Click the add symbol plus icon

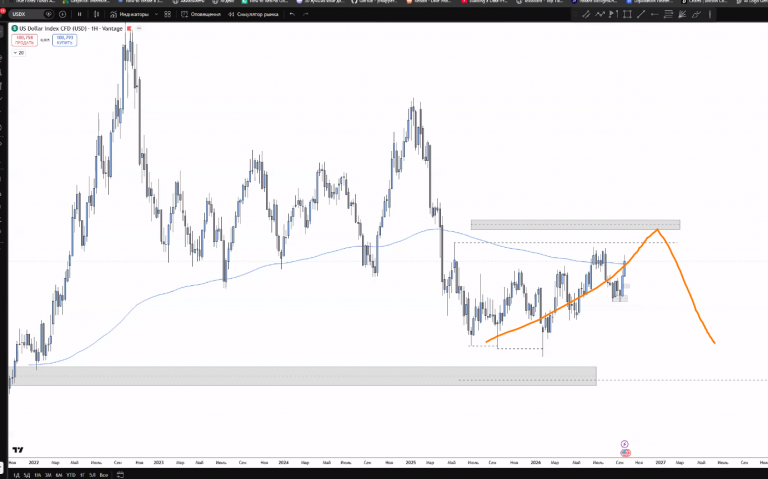pyautogui.click(x=62, y=14)
